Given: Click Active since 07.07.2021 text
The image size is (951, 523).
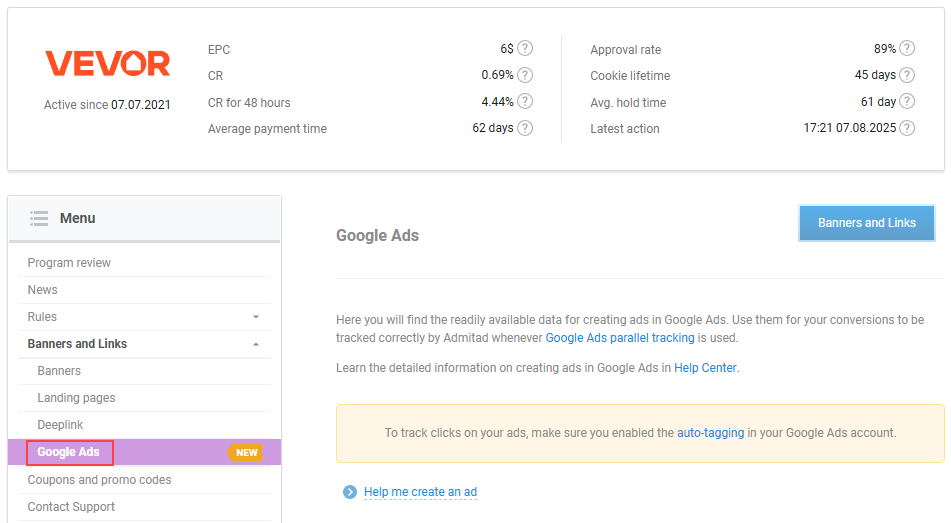Looking at the screenshot, I should click(107, 105).
